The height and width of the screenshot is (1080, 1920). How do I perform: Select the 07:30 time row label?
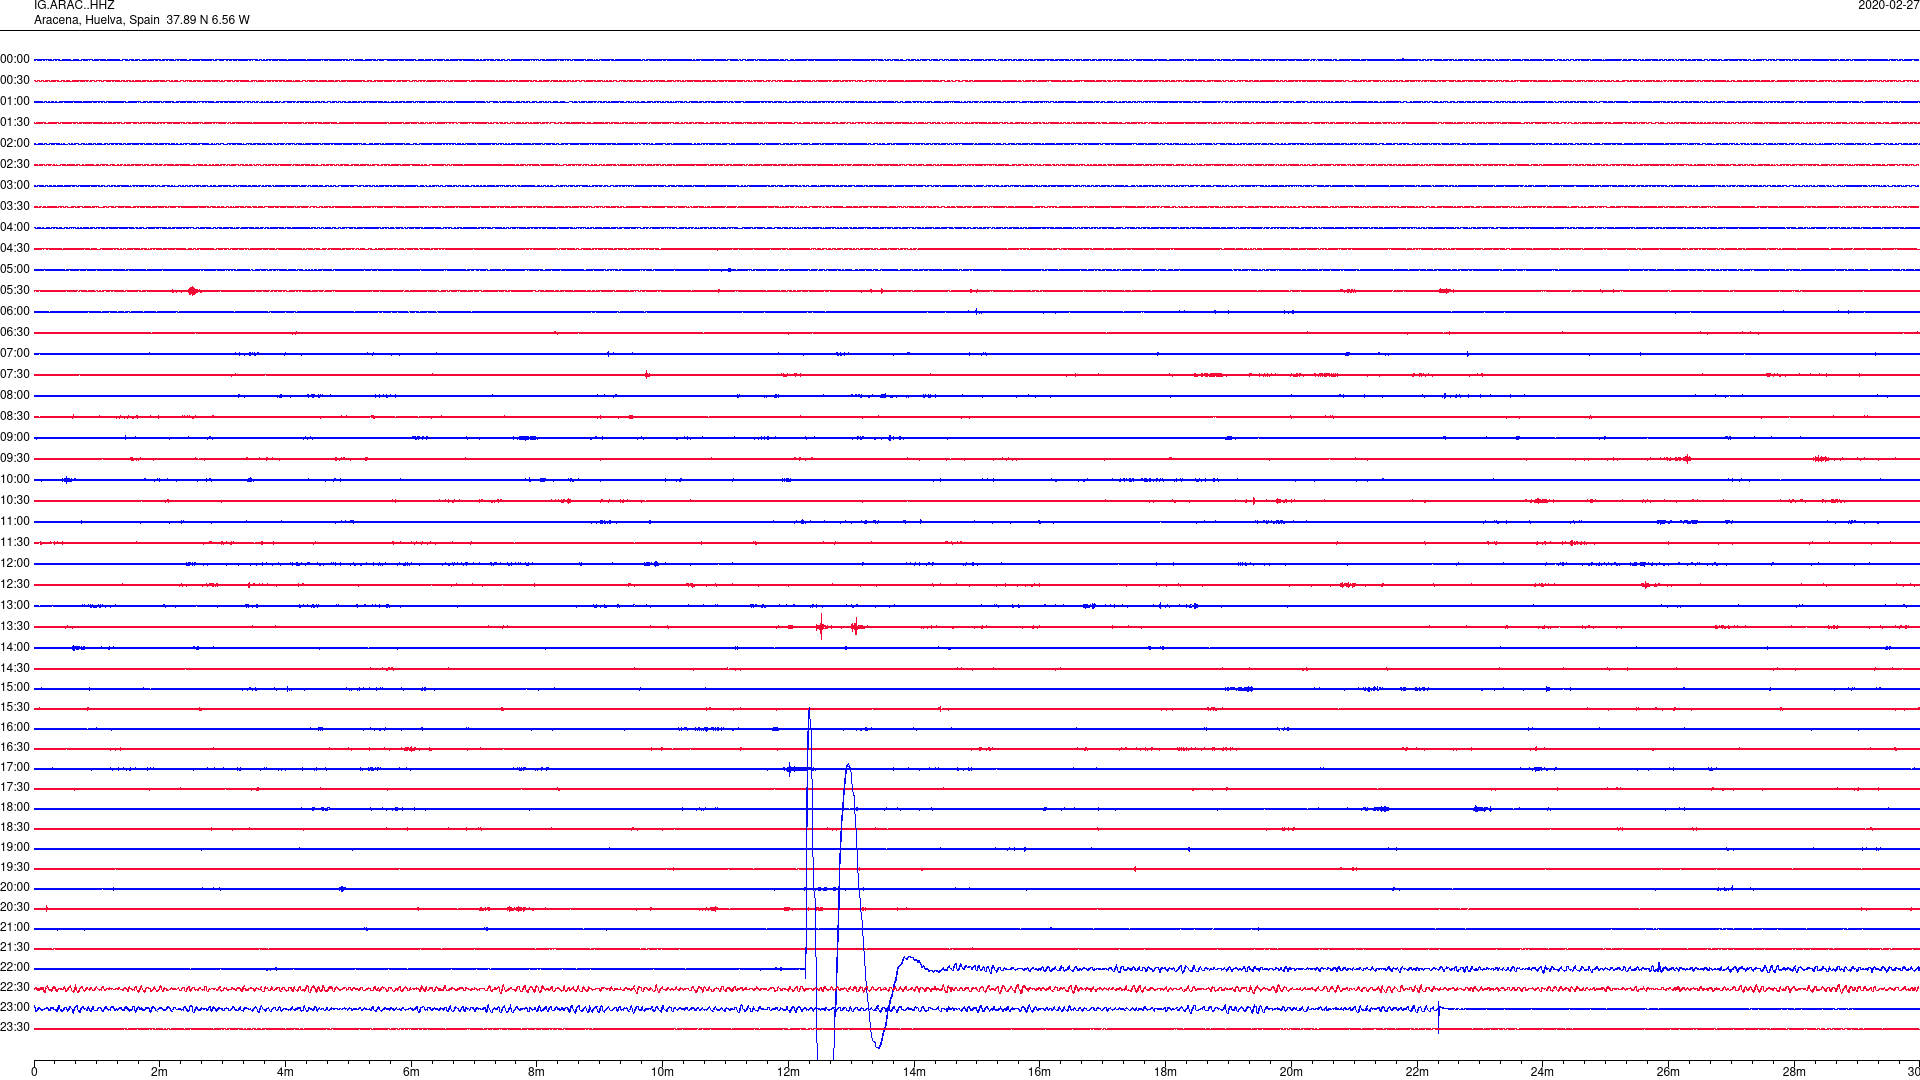[15, 374]
